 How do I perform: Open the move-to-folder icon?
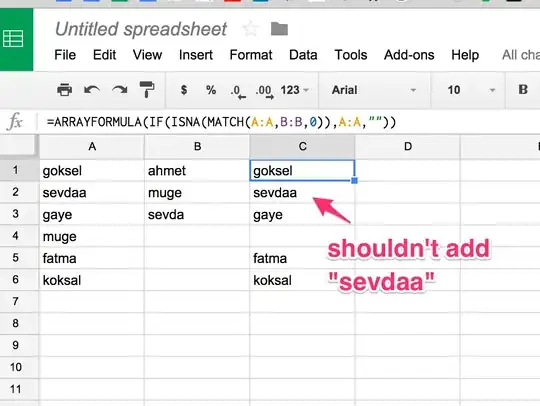point(279,29)
